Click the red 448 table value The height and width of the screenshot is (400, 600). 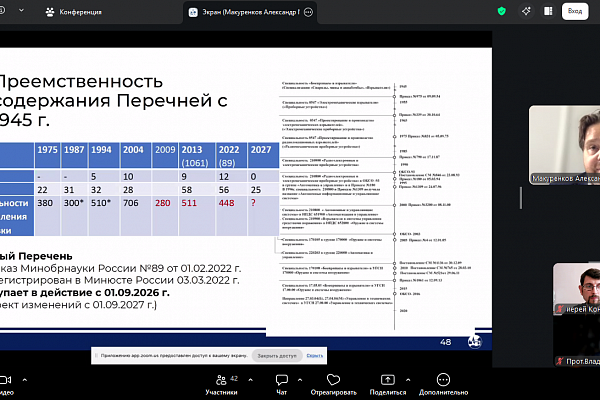click(226, 203)
